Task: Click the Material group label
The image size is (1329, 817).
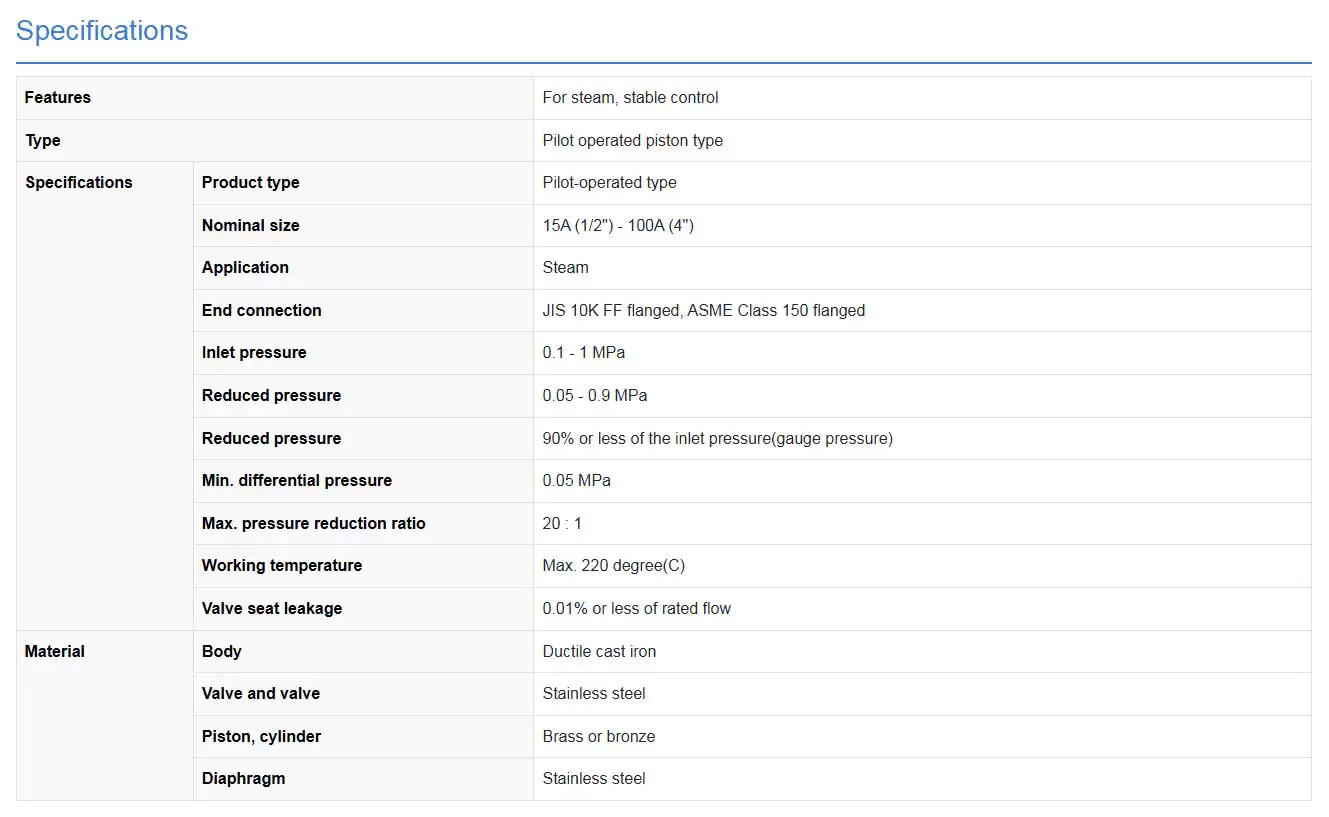Action: click(x=55, y=651)
